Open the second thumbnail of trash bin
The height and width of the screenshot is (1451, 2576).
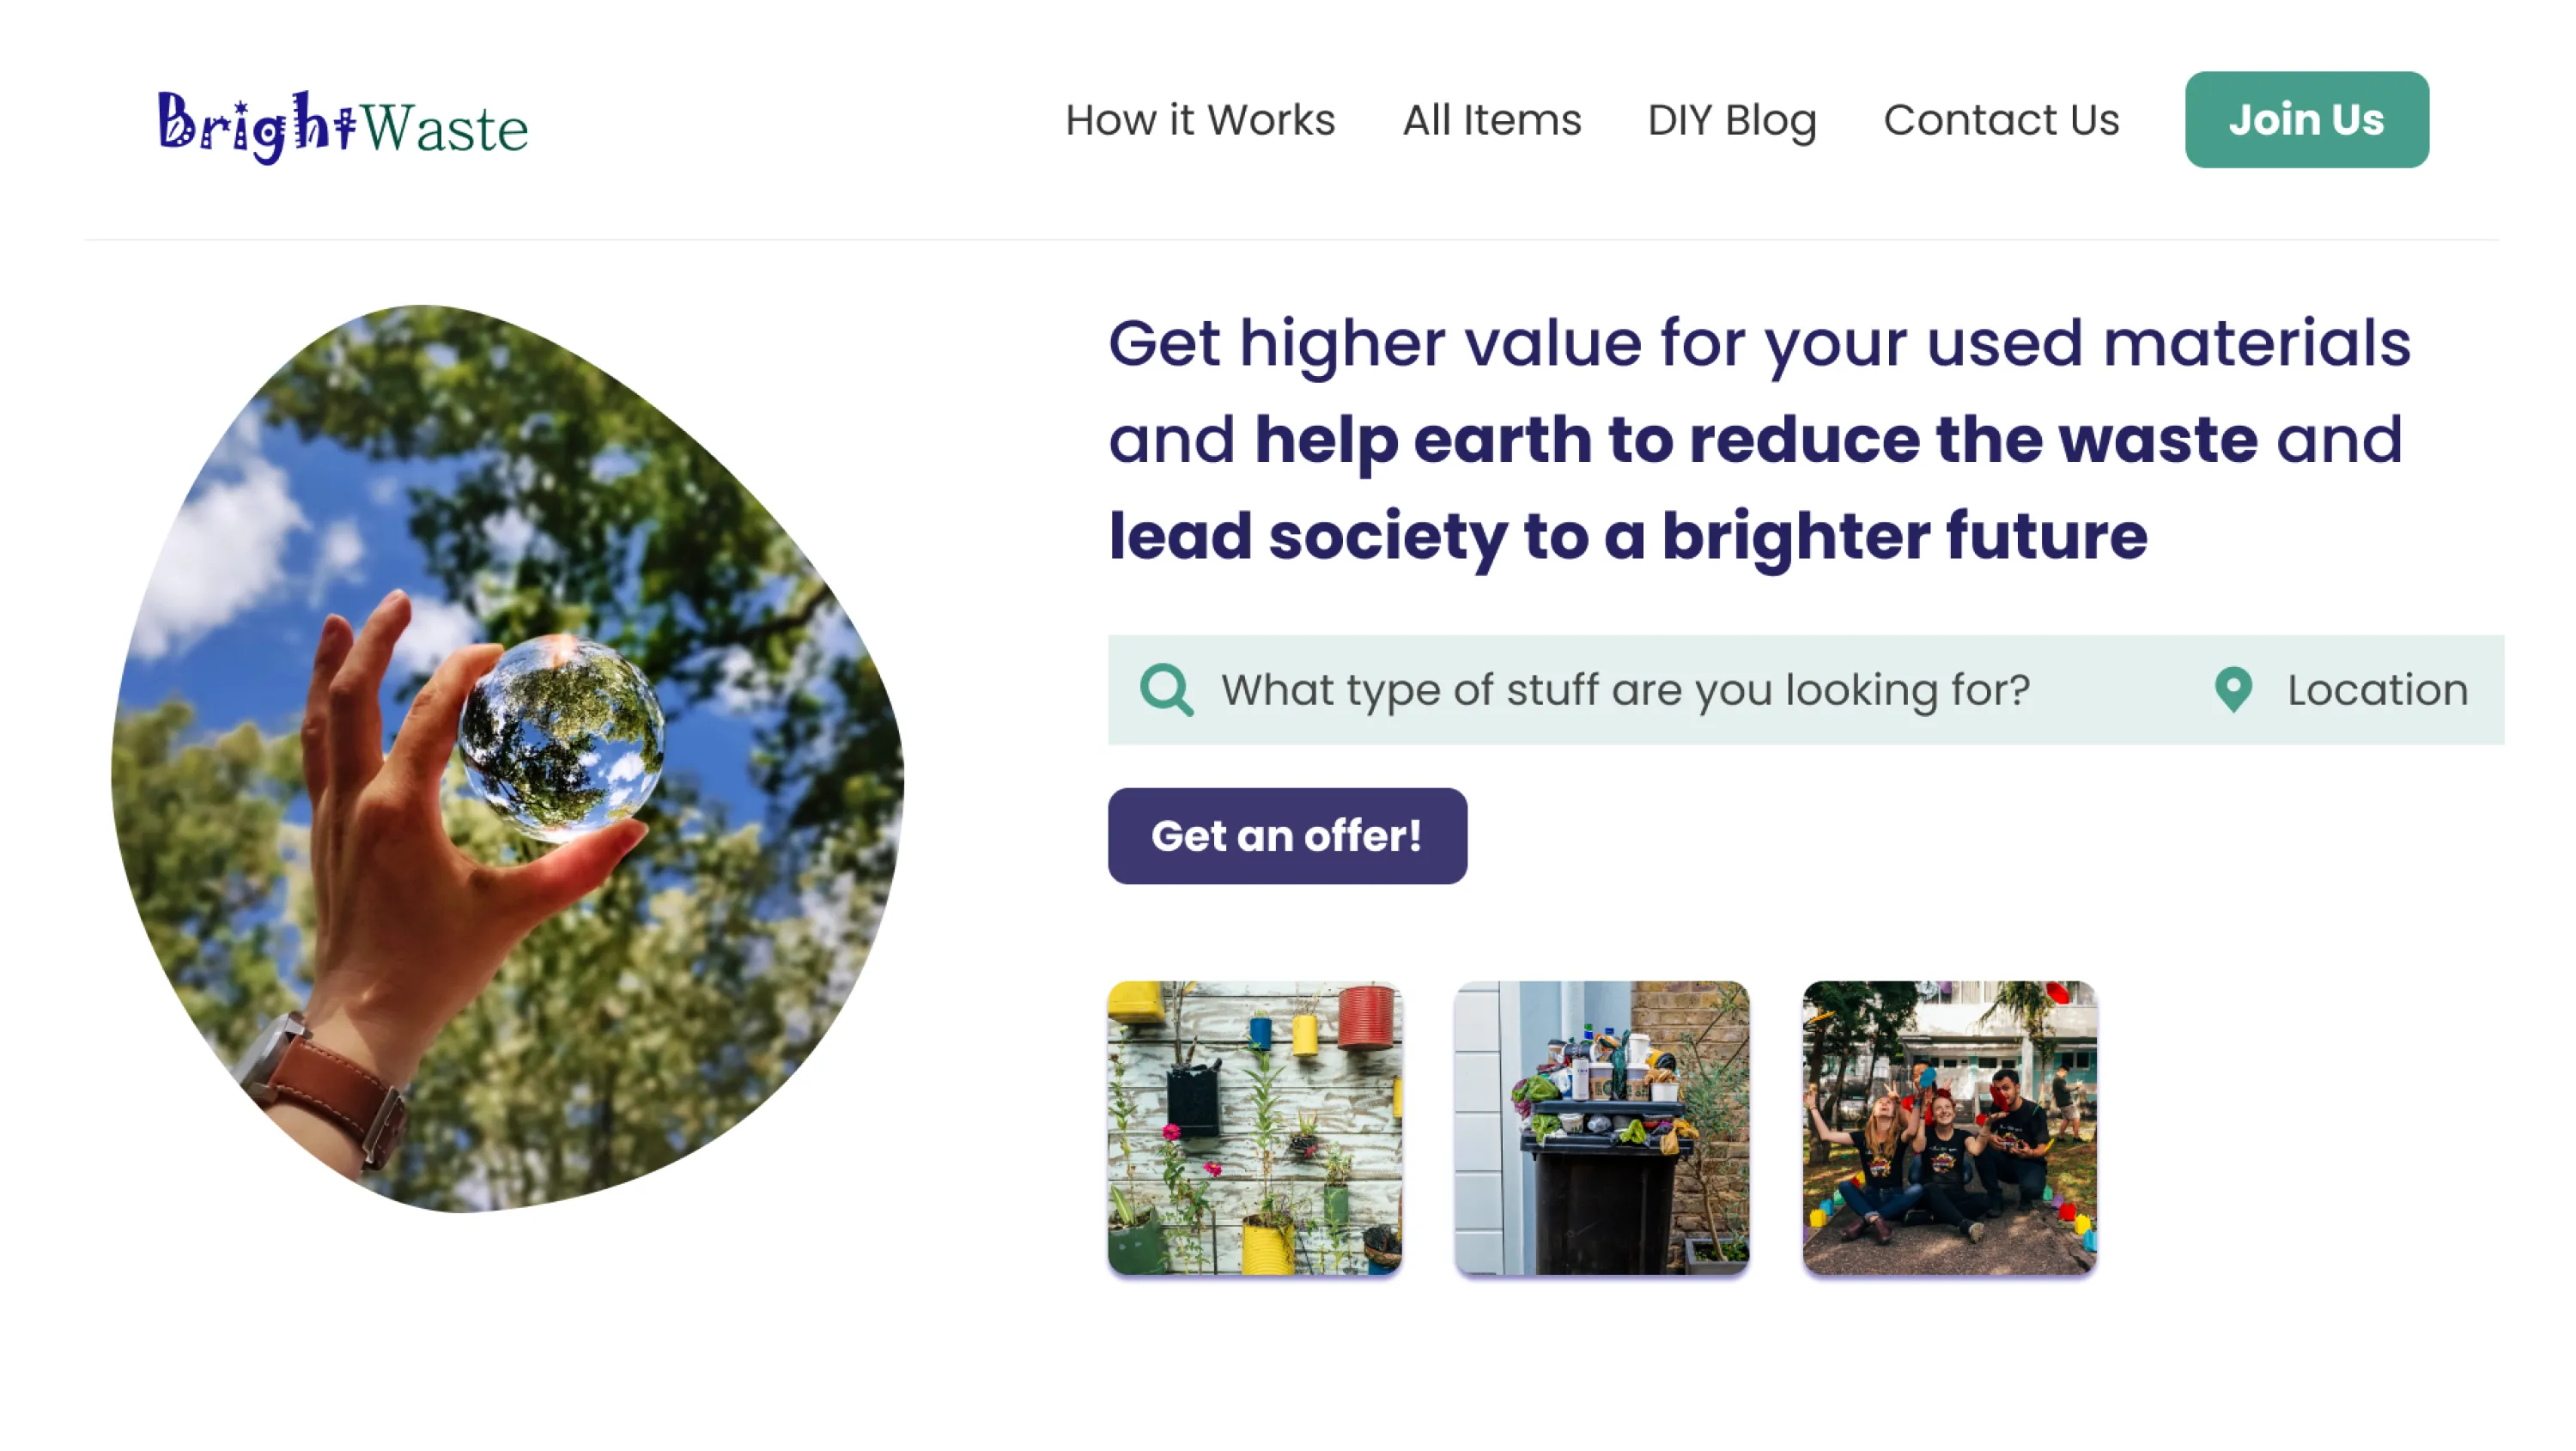tap(1601, 1127)
